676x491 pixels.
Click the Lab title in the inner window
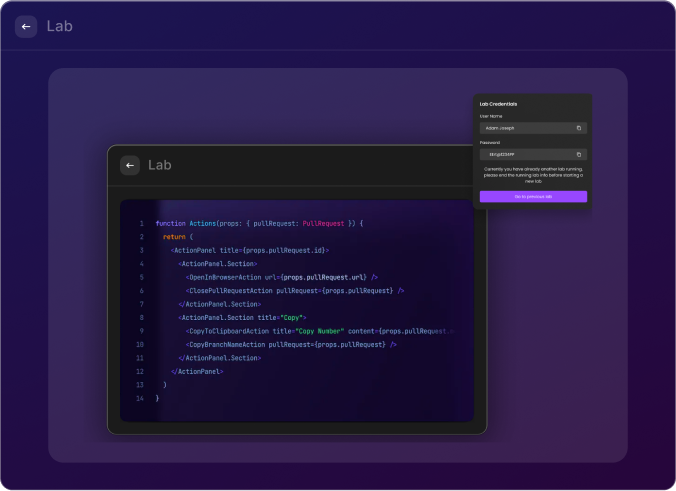161,166
